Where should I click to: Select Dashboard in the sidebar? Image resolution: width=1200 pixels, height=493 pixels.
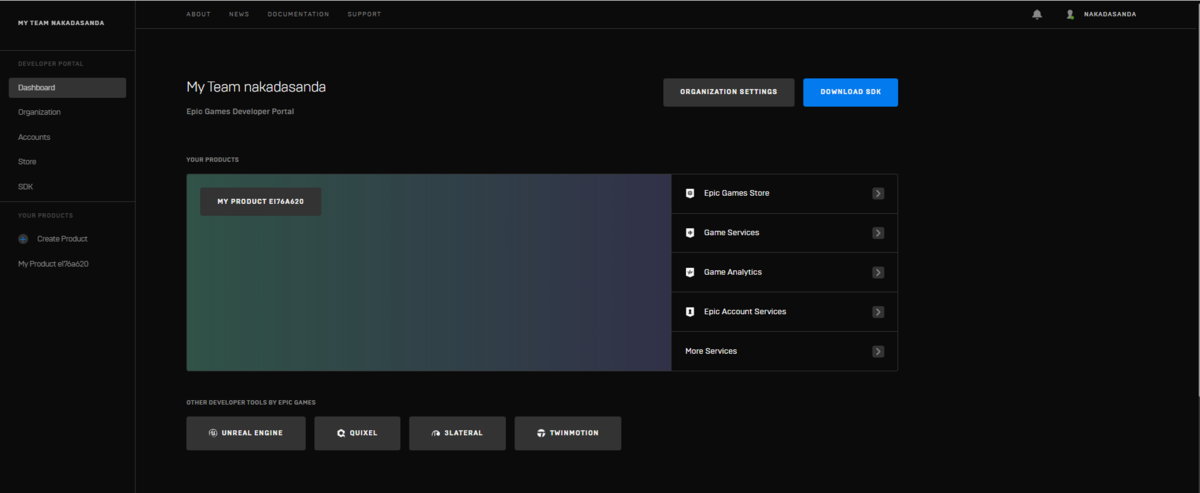67,88
